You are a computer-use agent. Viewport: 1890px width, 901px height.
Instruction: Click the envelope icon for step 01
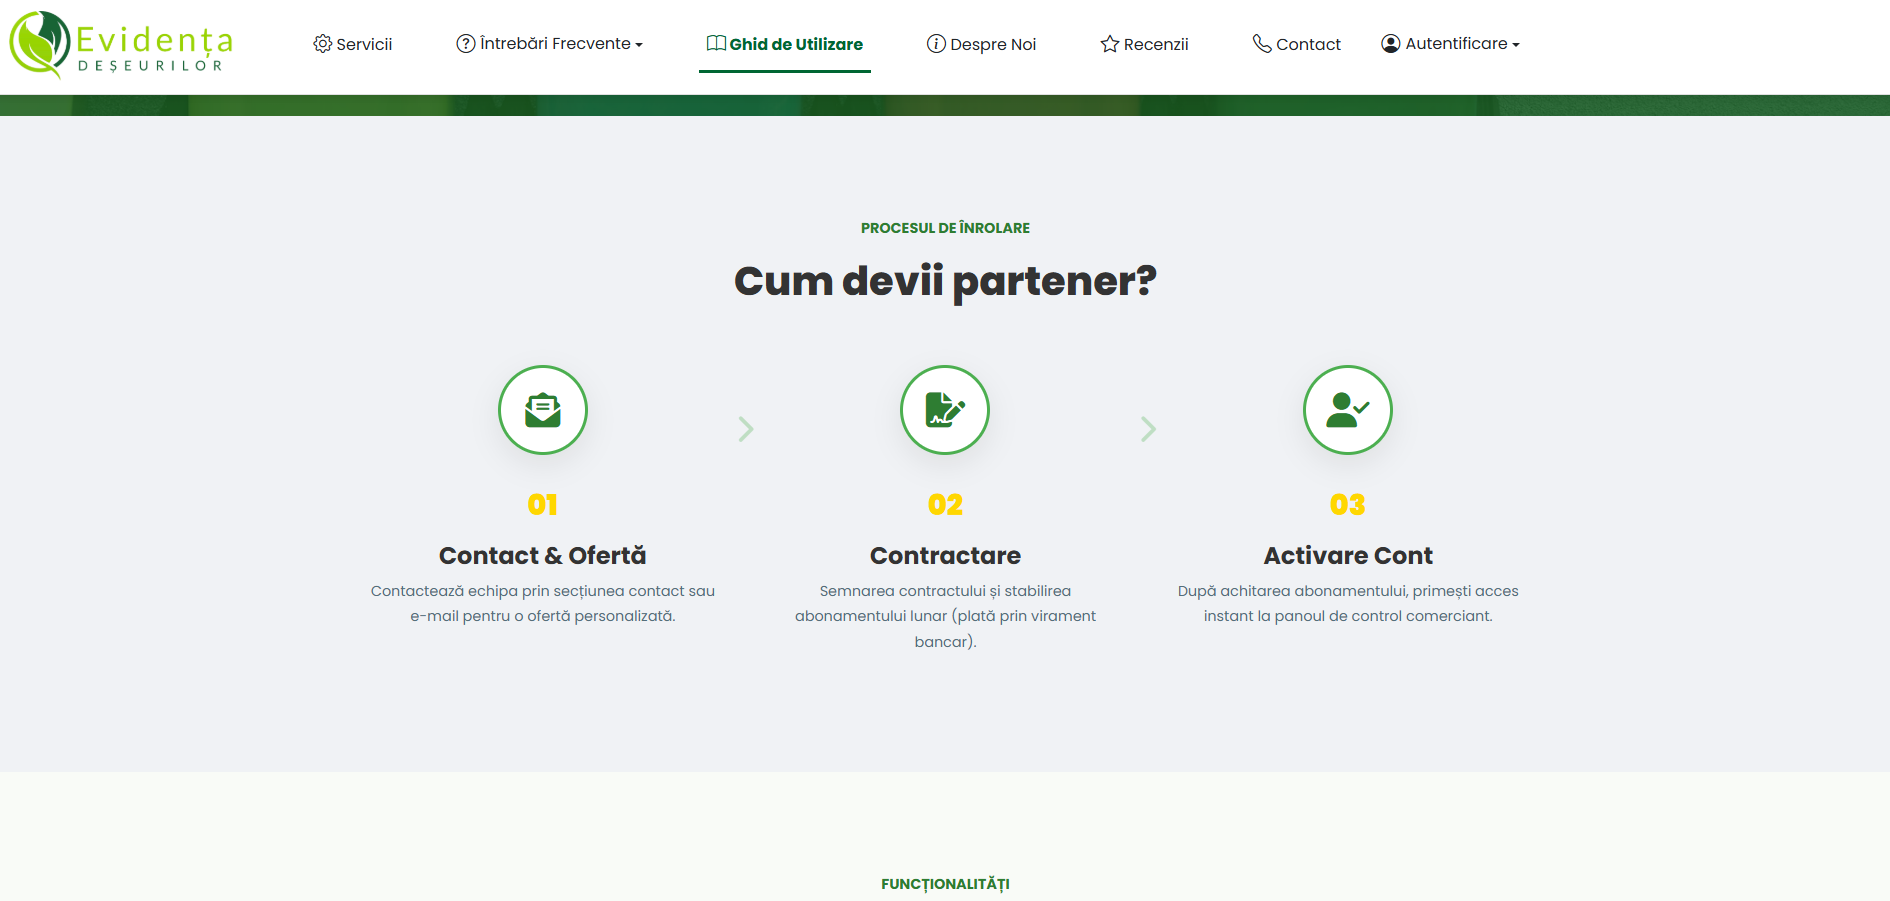543,410
